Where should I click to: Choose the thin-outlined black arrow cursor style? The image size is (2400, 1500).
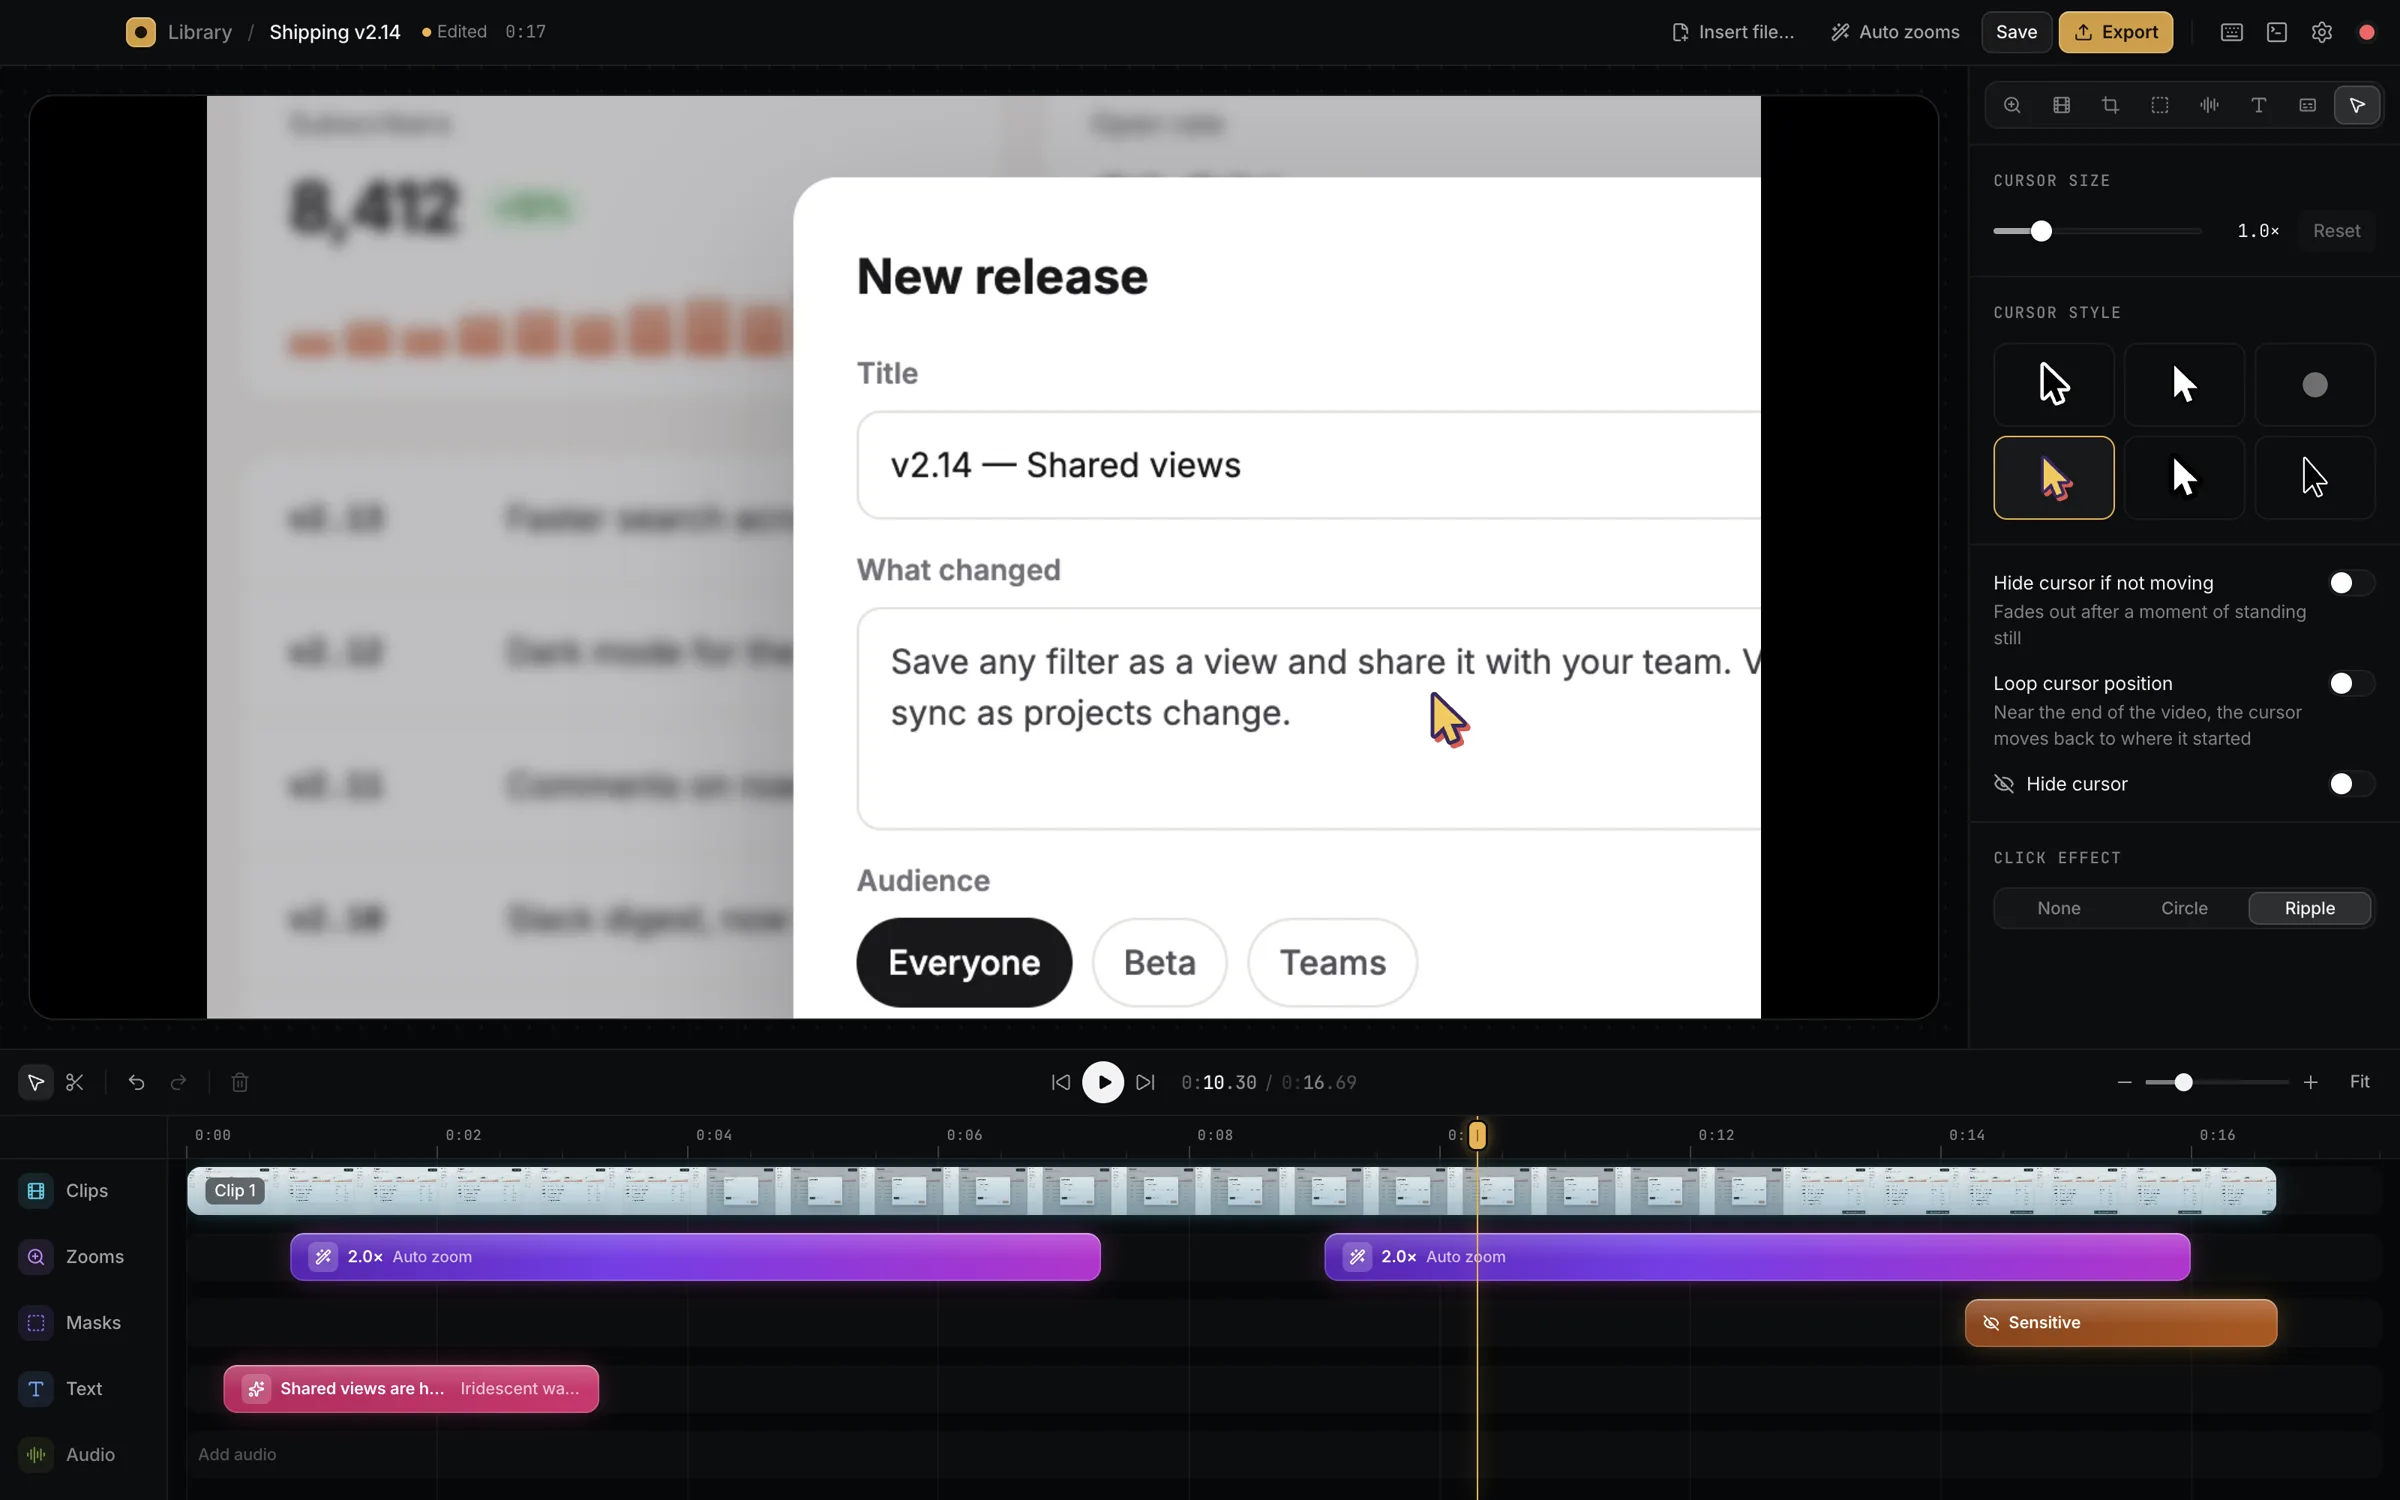point(2314,477)
